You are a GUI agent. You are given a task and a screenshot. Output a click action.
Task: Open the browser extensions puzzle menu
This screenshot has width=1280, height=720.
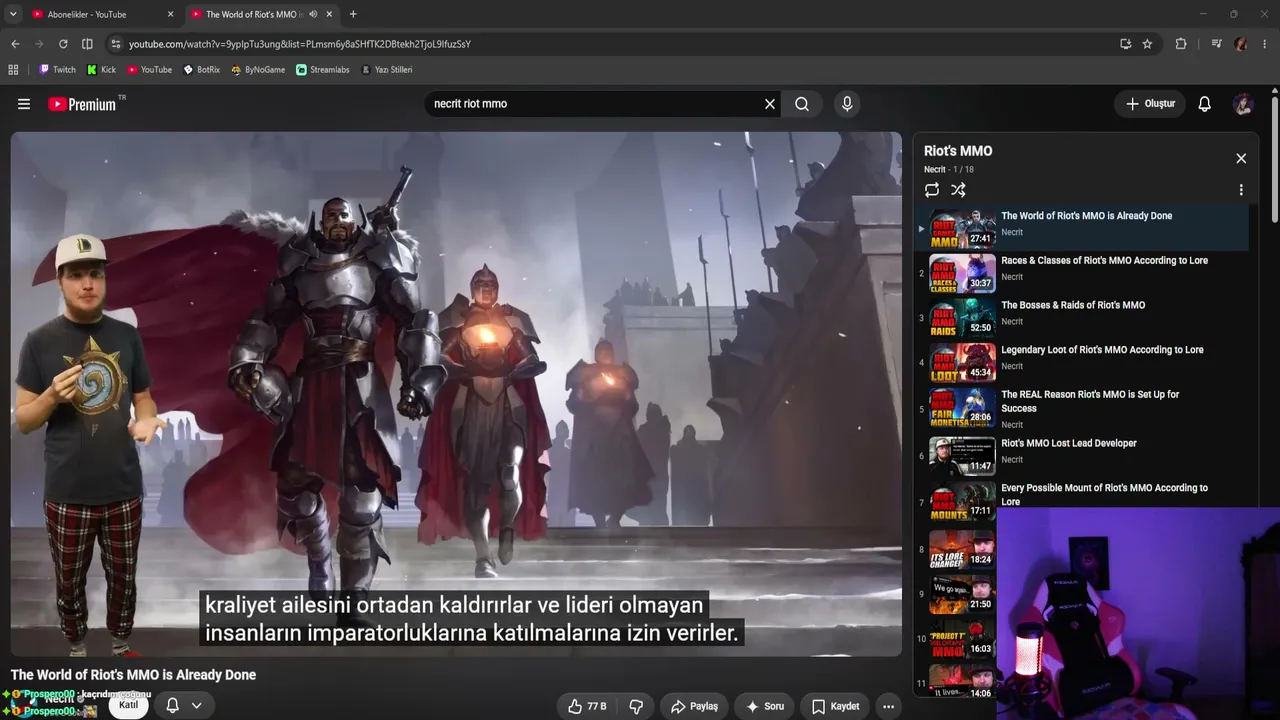(1181, 44)
